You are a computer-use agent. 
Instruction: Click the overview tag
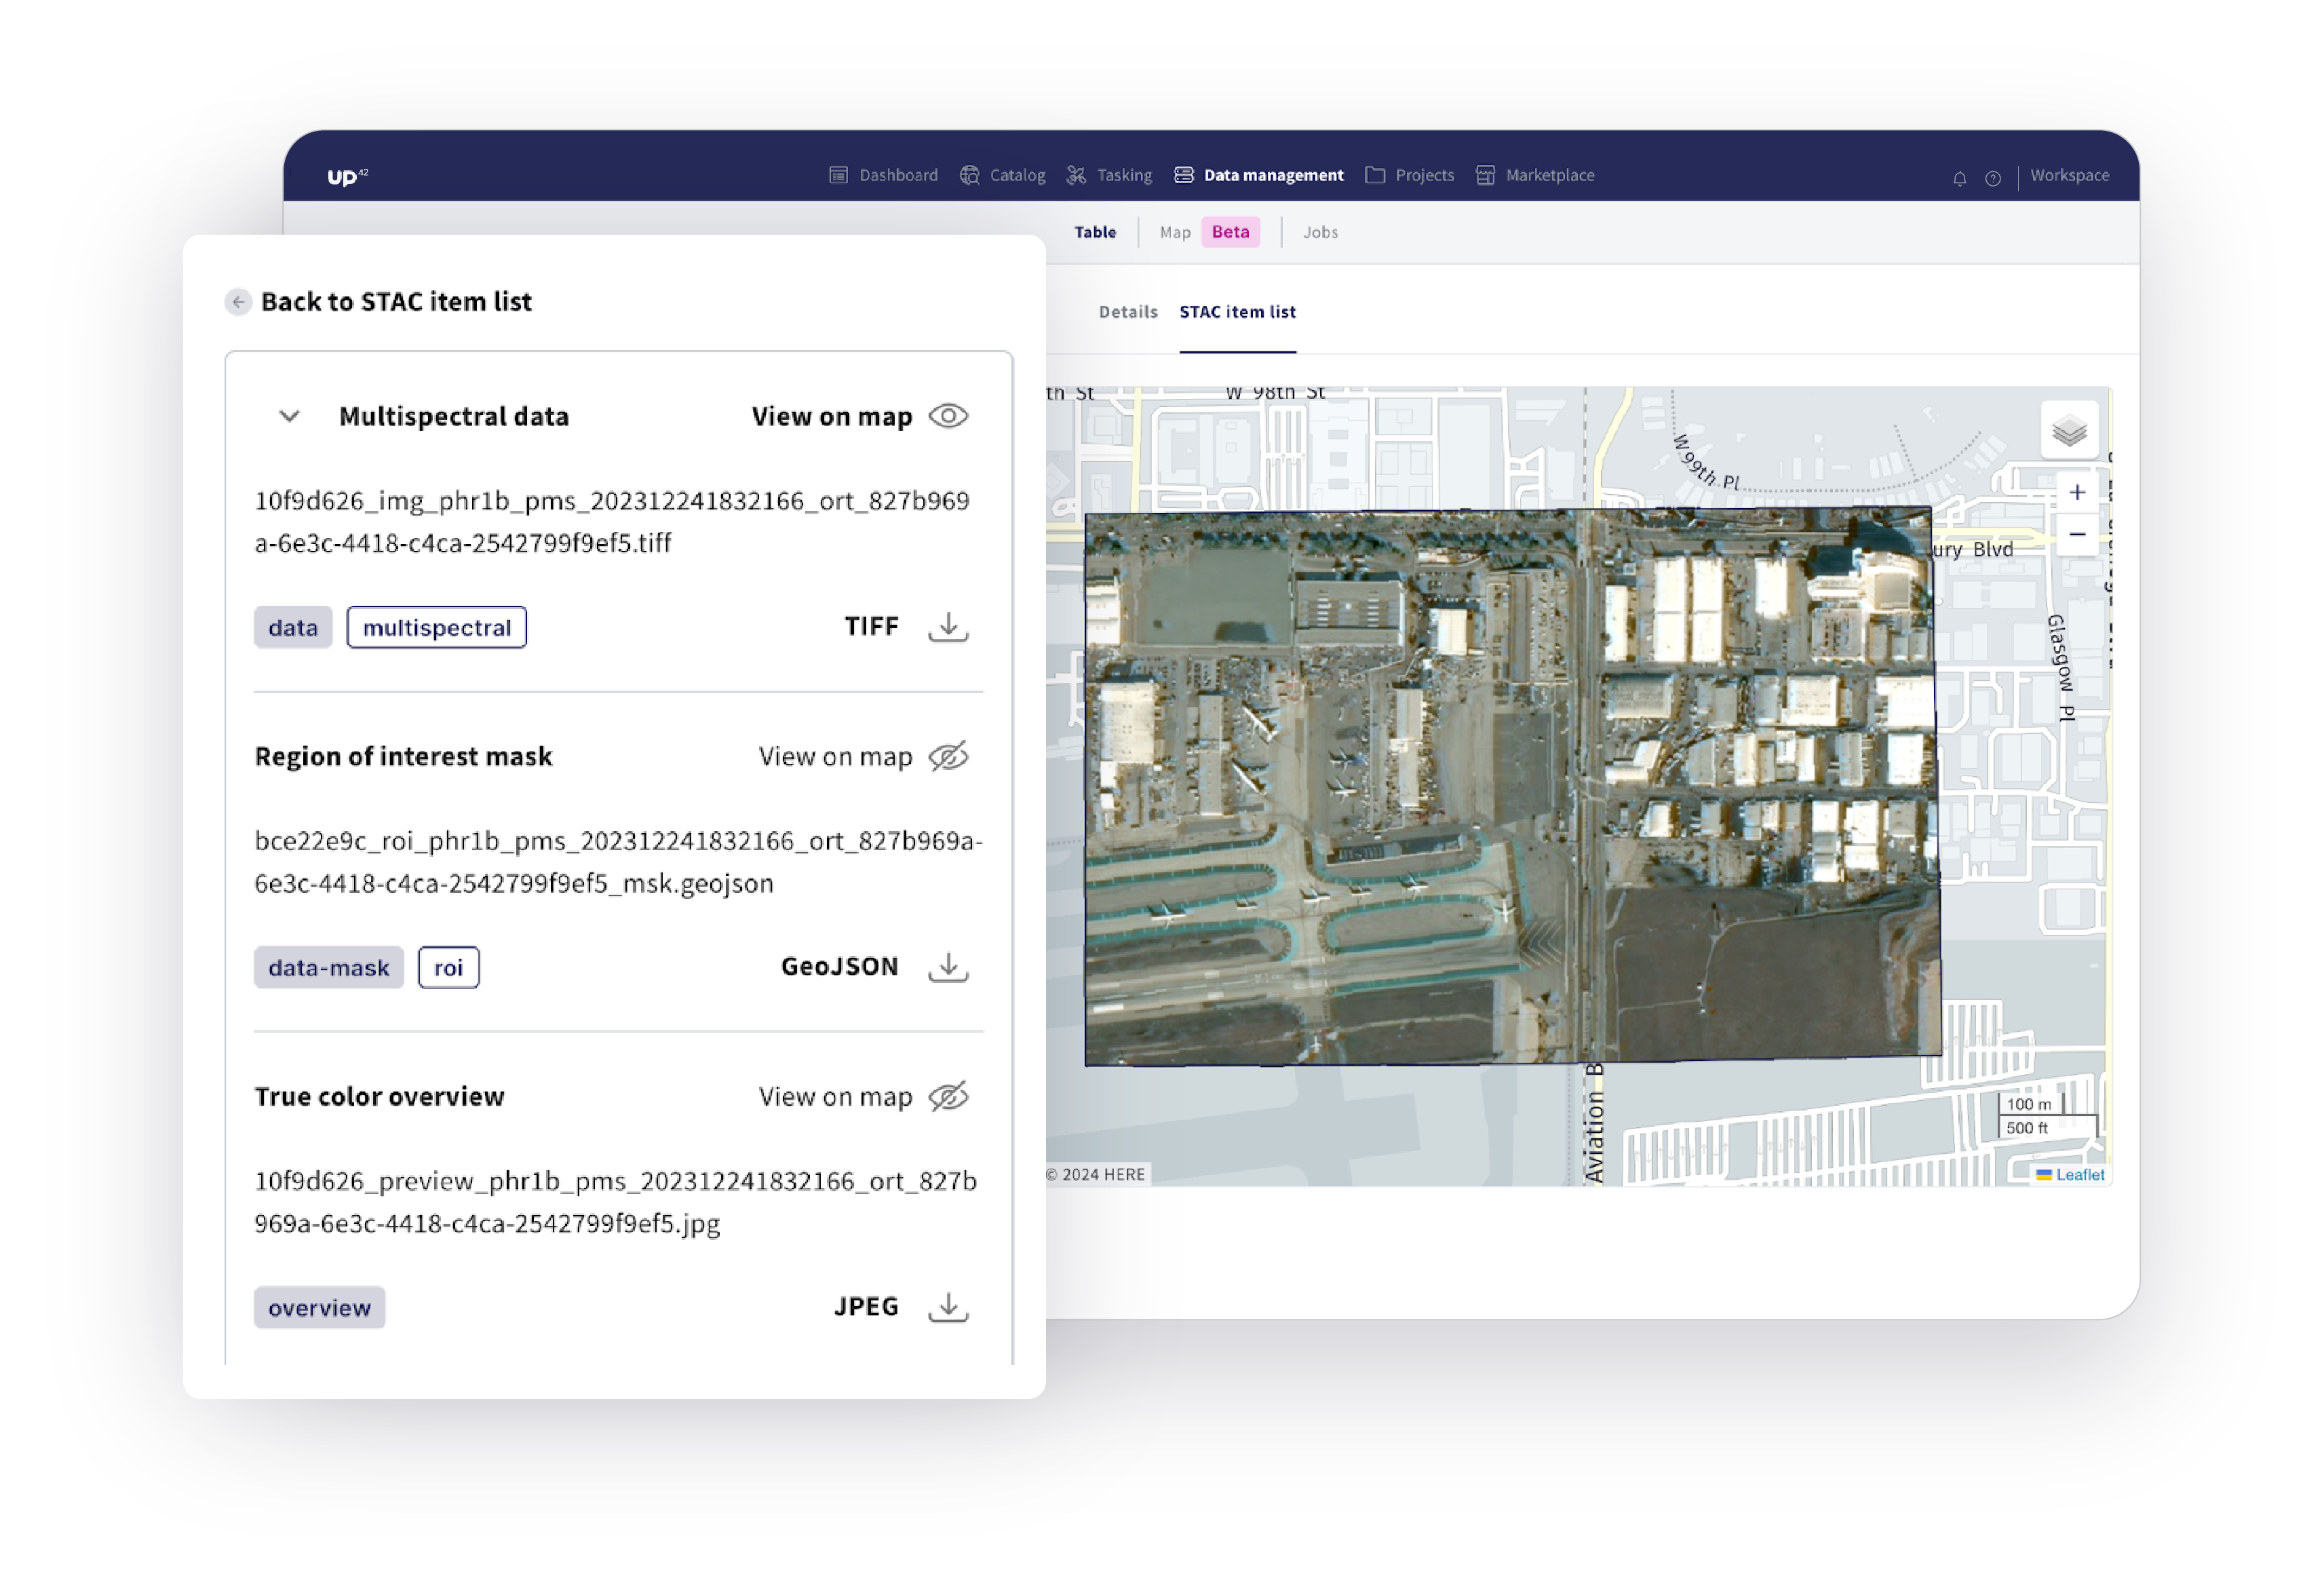tap(320, 1308)
